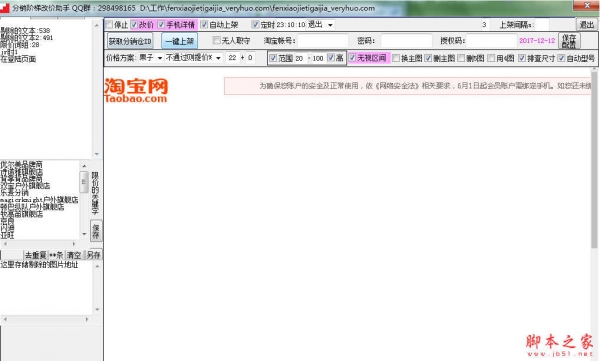Image resolution: width=600 pixels, height=361 pixels.
Task: Enable the 删5图 checkbox
Action: 461,58
